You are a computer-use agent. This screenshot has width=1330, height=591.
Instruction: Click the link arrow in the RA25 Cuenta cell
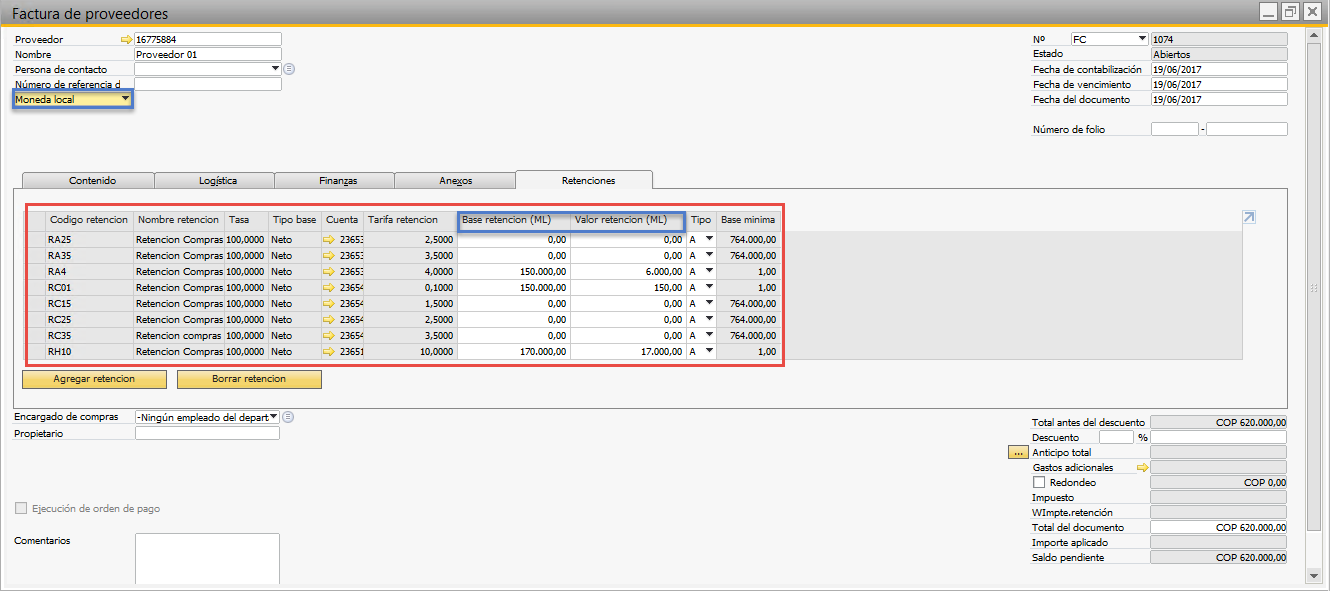[329, 240]
